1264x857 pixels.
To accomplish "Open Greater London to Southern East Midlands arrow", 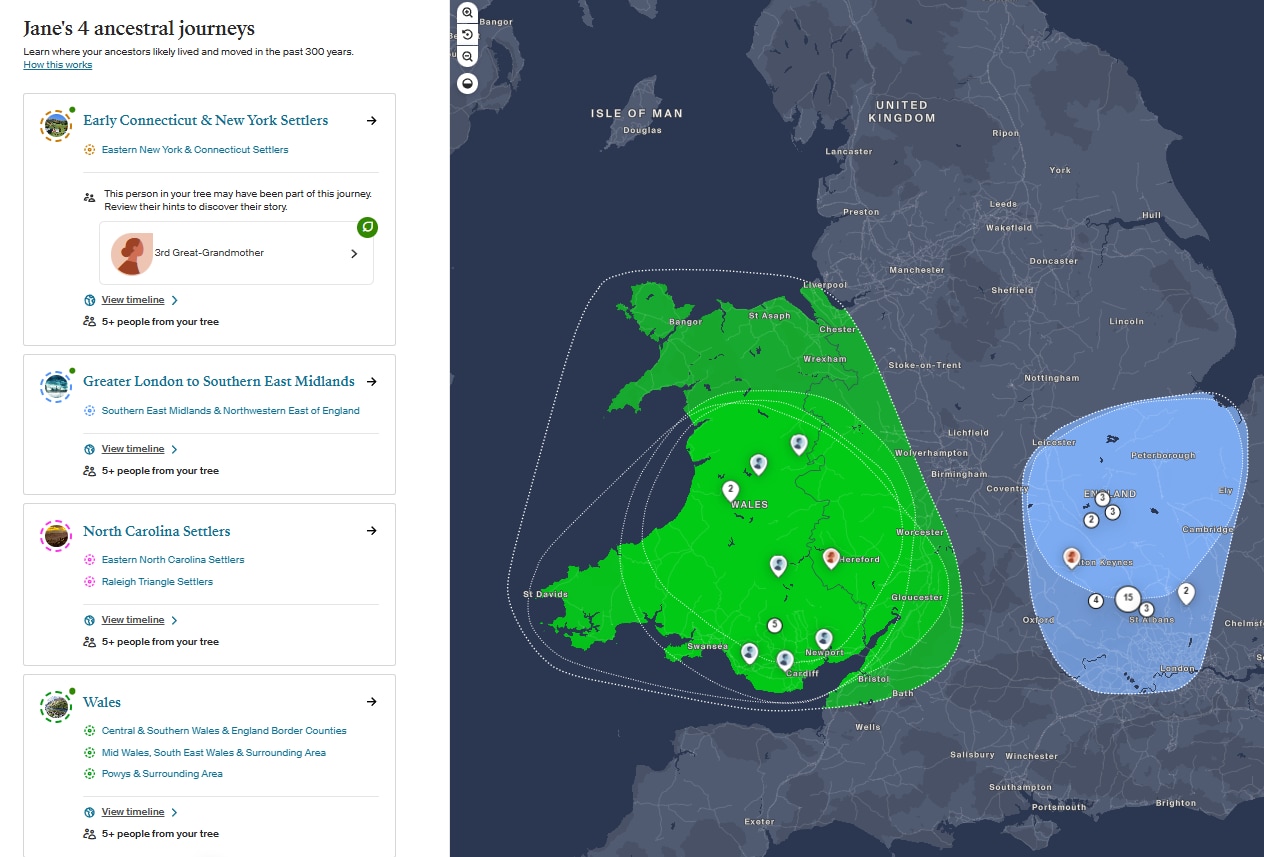I will [372, 381].
